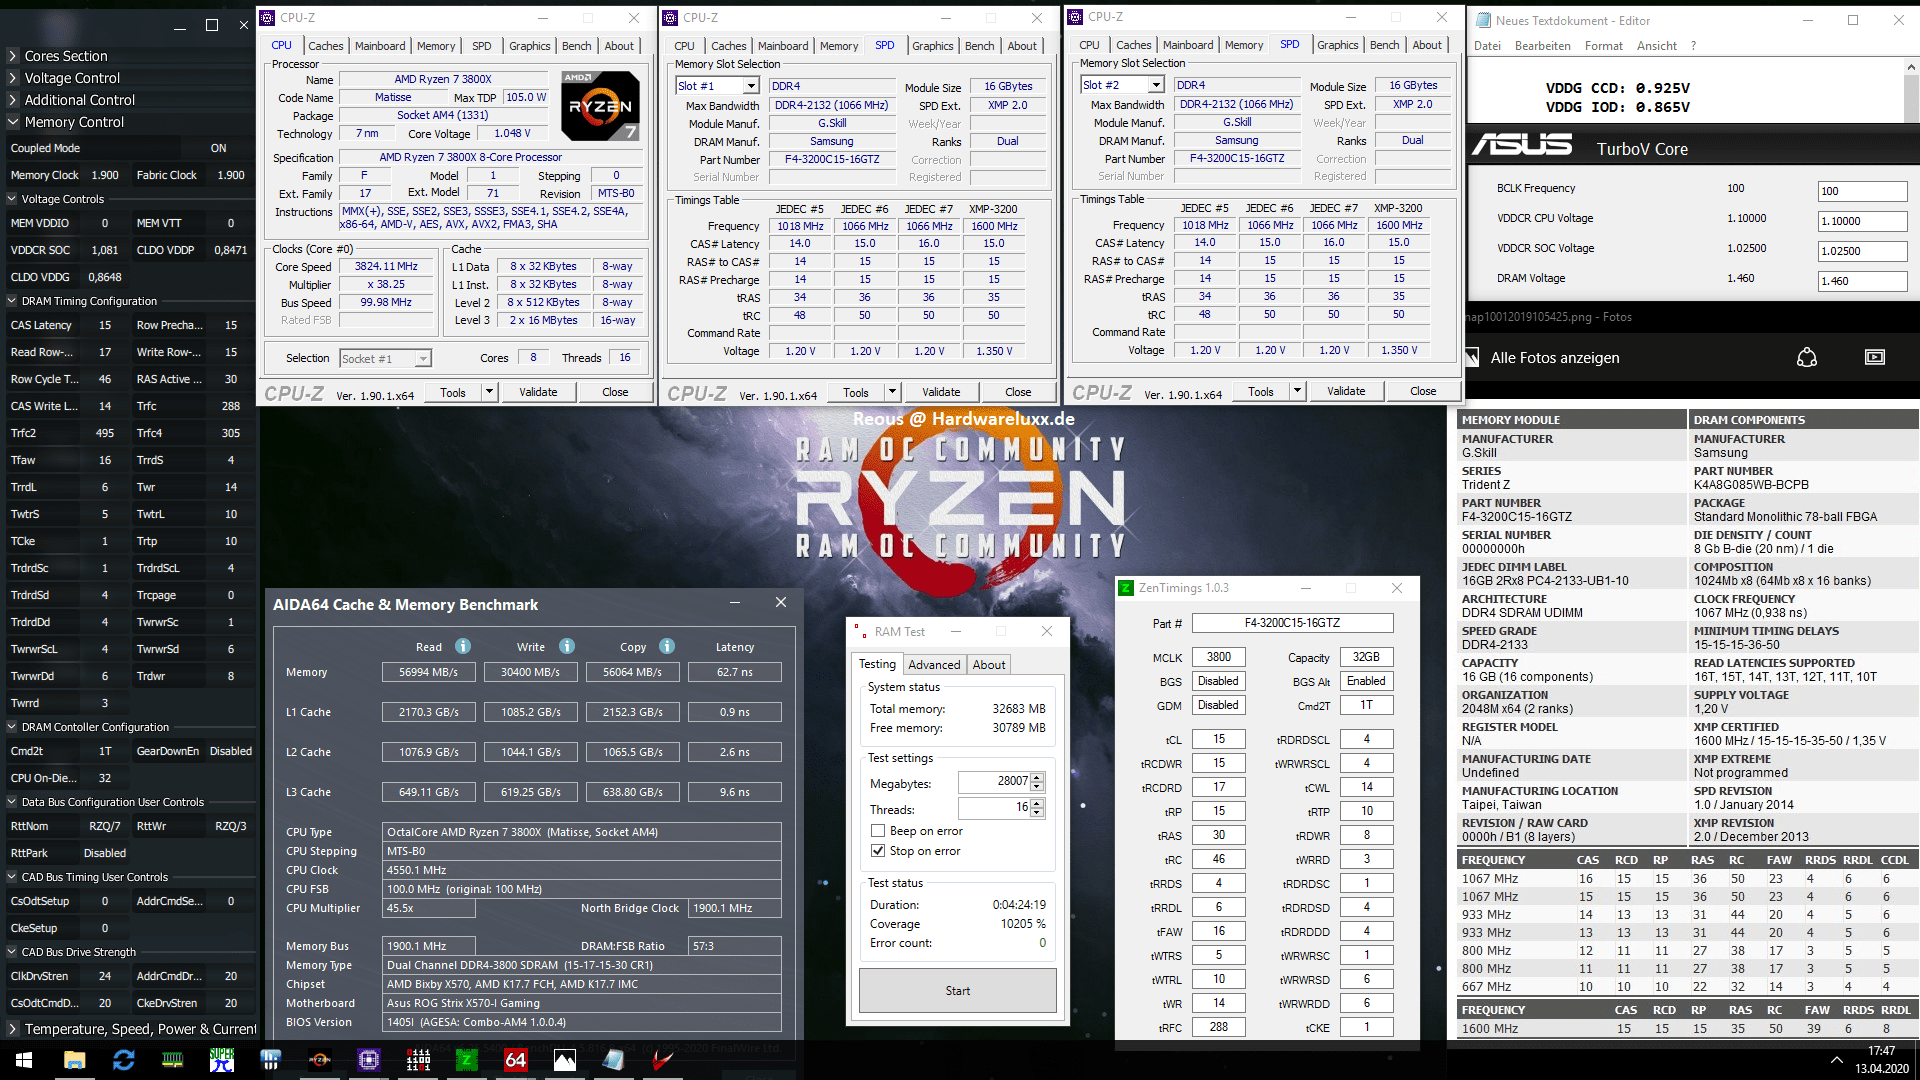Click the RAM module taskbar icon
Image resolution: width=1920 pixels, height=1080 pixels.
point(172,1060)
